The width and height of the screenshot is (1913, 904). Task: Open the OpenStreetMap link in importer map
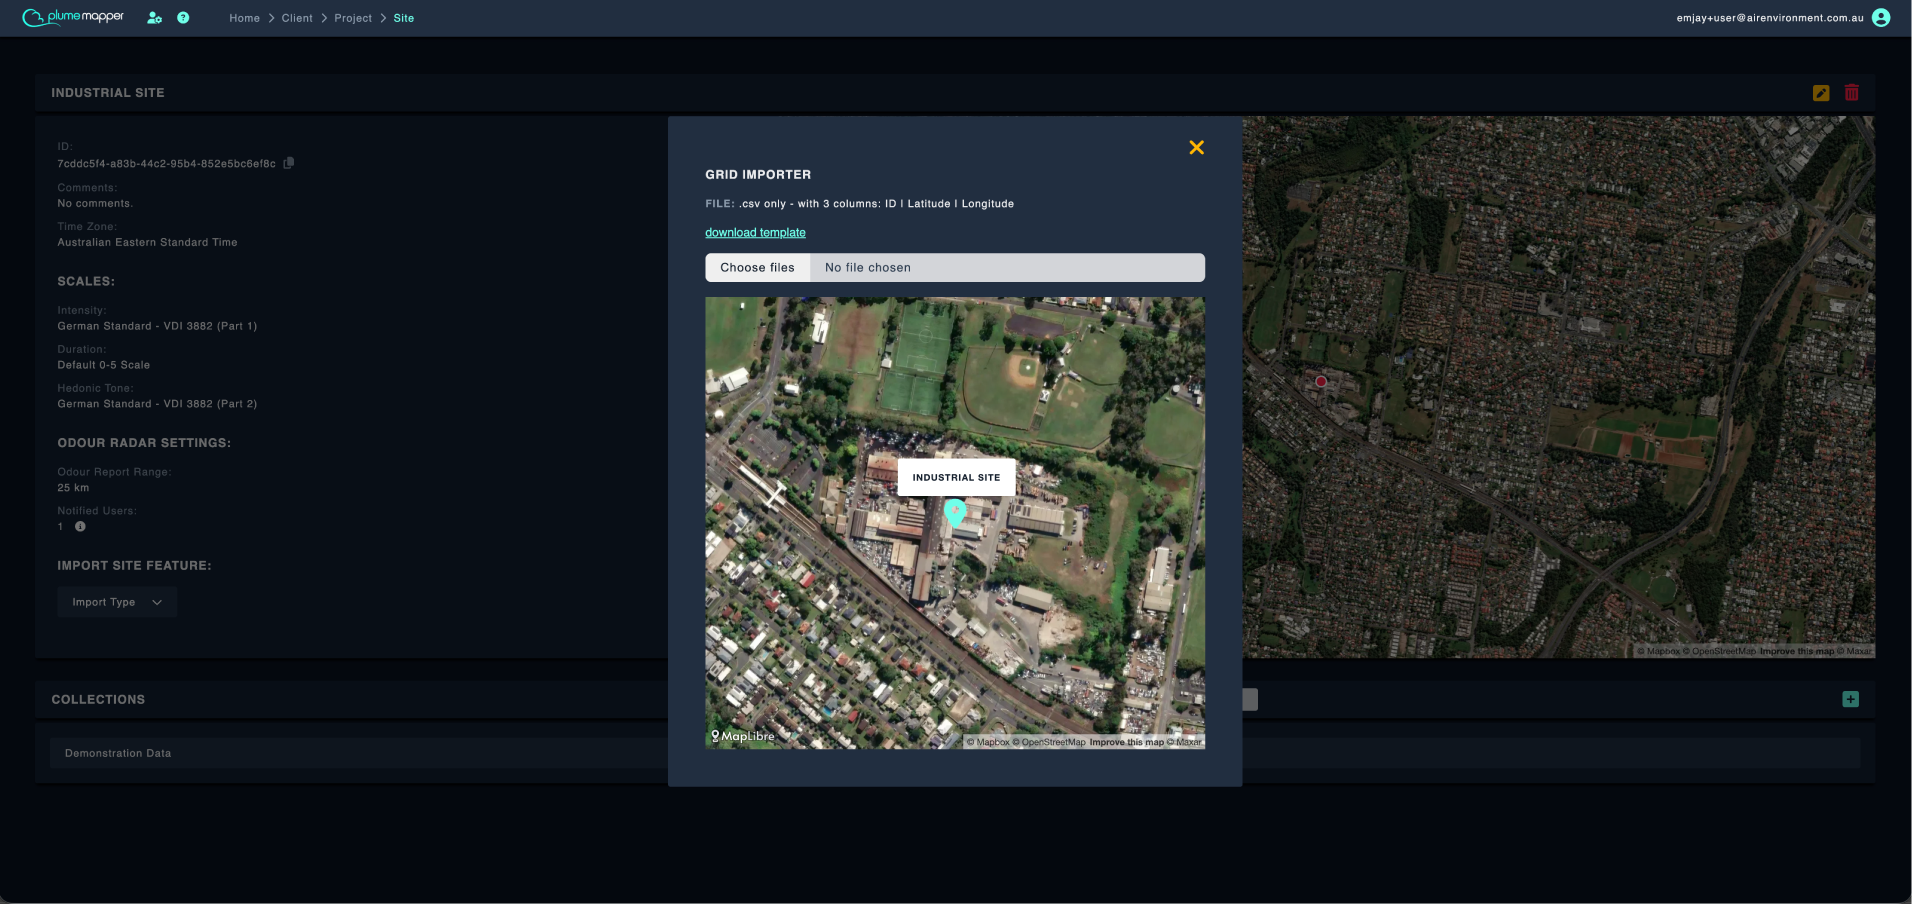tap(1049, 742)
